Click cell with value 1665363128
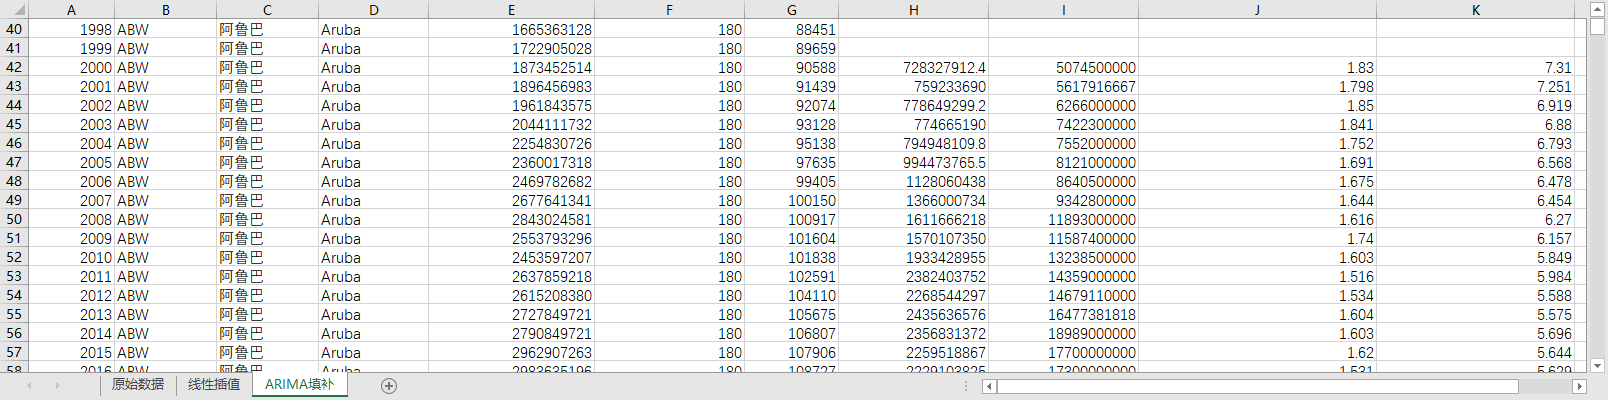 (511, 30)
